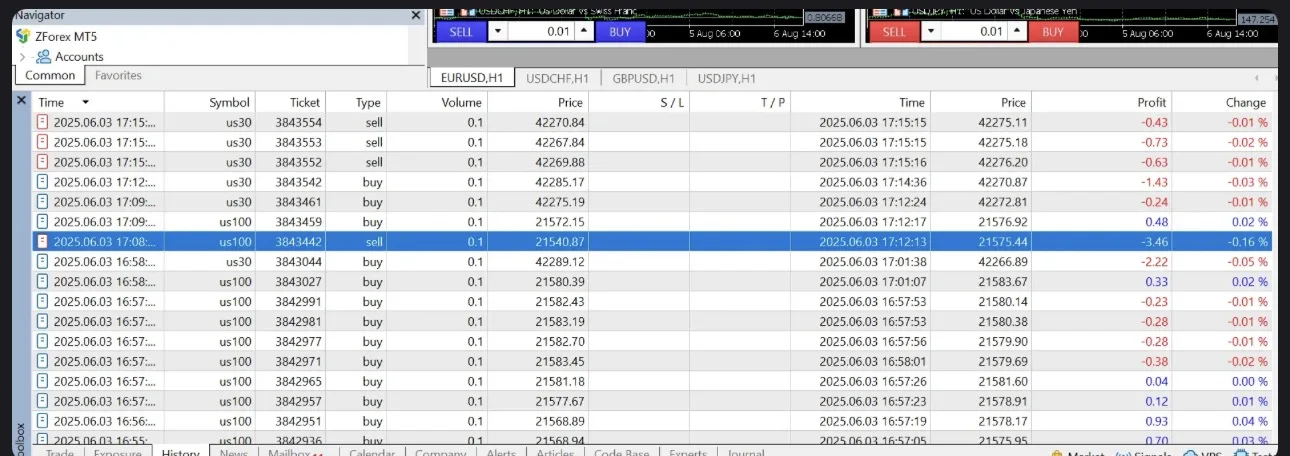Image resolution: width=1290 pixels, height=456 pixels.
Task: Click the selected row's sell deal icon
Action: [42, 242]
